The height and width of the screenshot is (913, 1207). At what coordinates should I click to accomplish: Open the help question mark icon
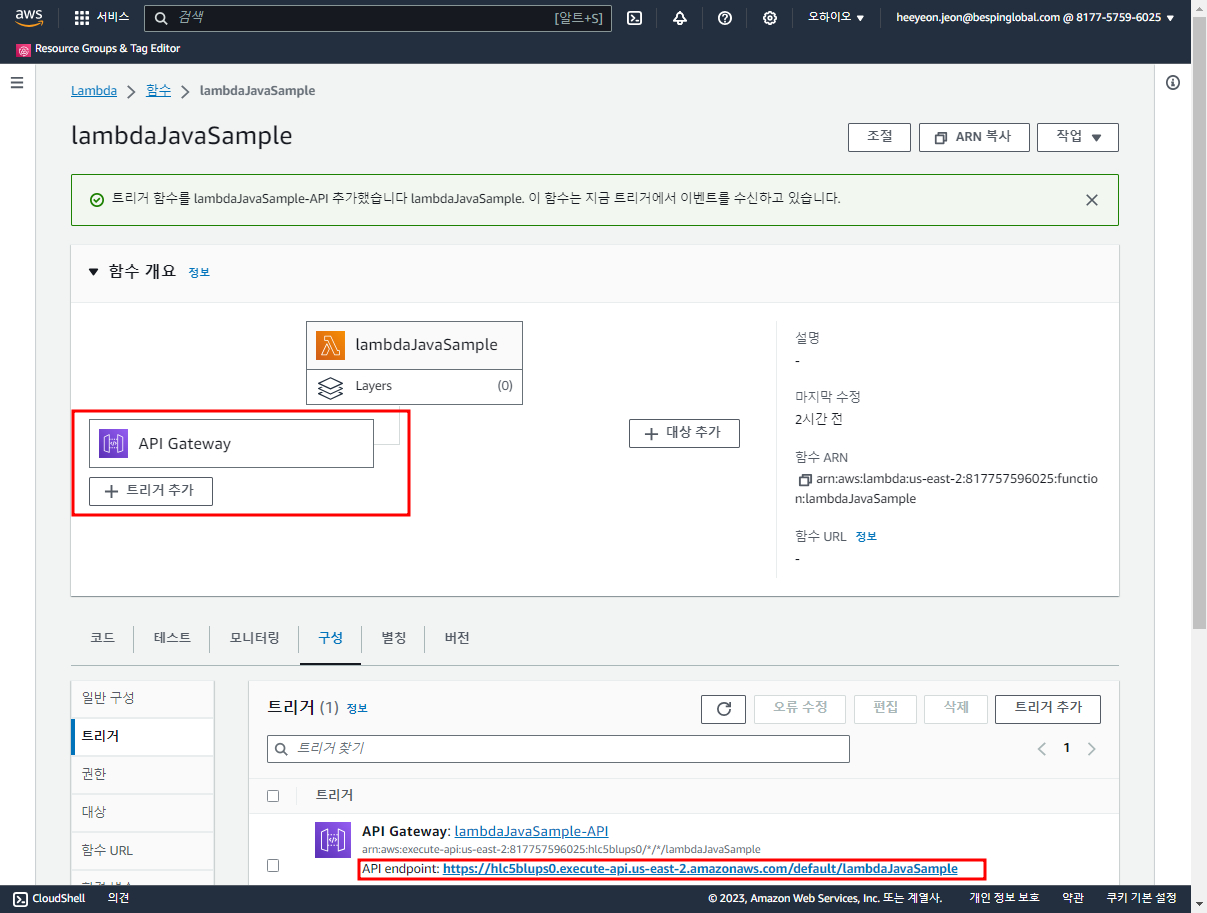click(725, 18)
